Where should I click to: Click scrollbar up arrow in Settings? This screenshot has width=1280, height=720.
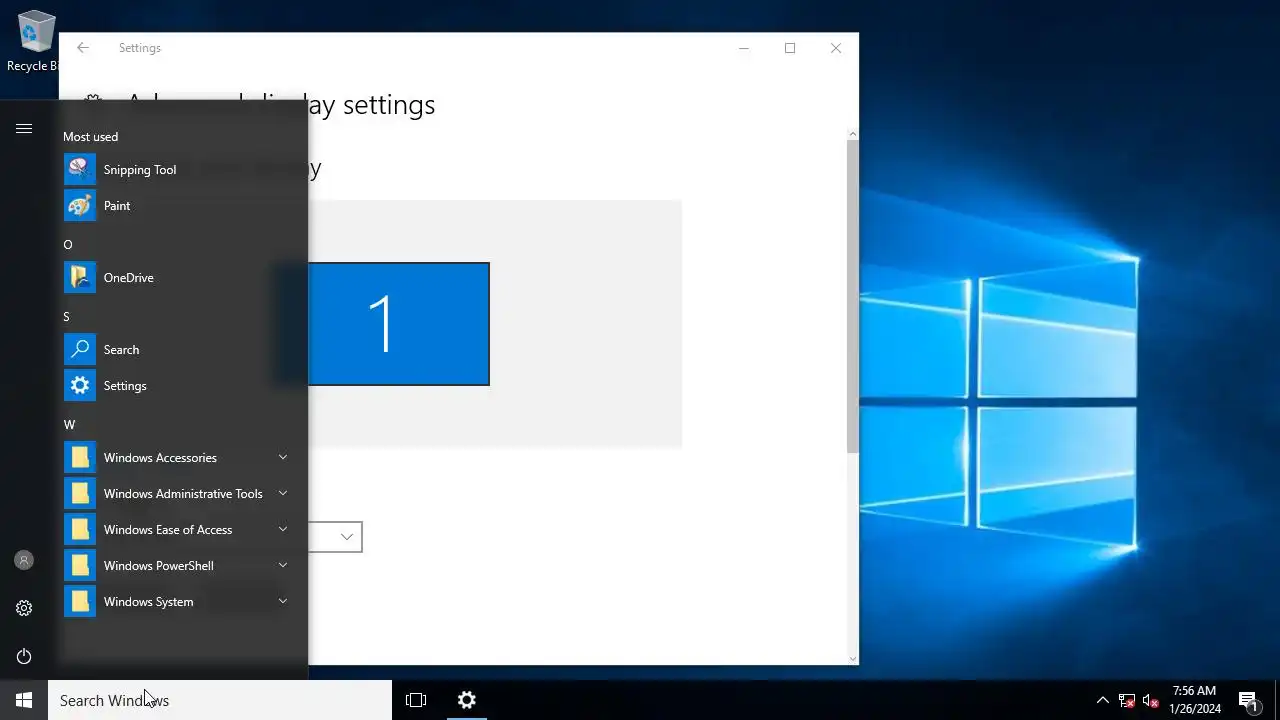852,133
